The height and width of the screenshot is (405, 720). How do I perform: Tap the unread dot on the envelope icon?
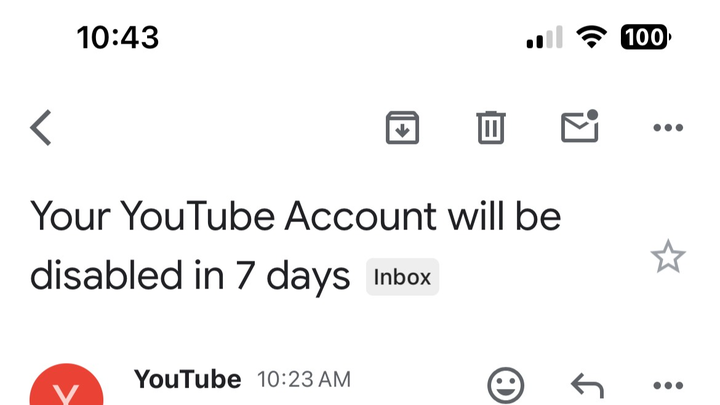pyautogui.click(x=592, y=114)
